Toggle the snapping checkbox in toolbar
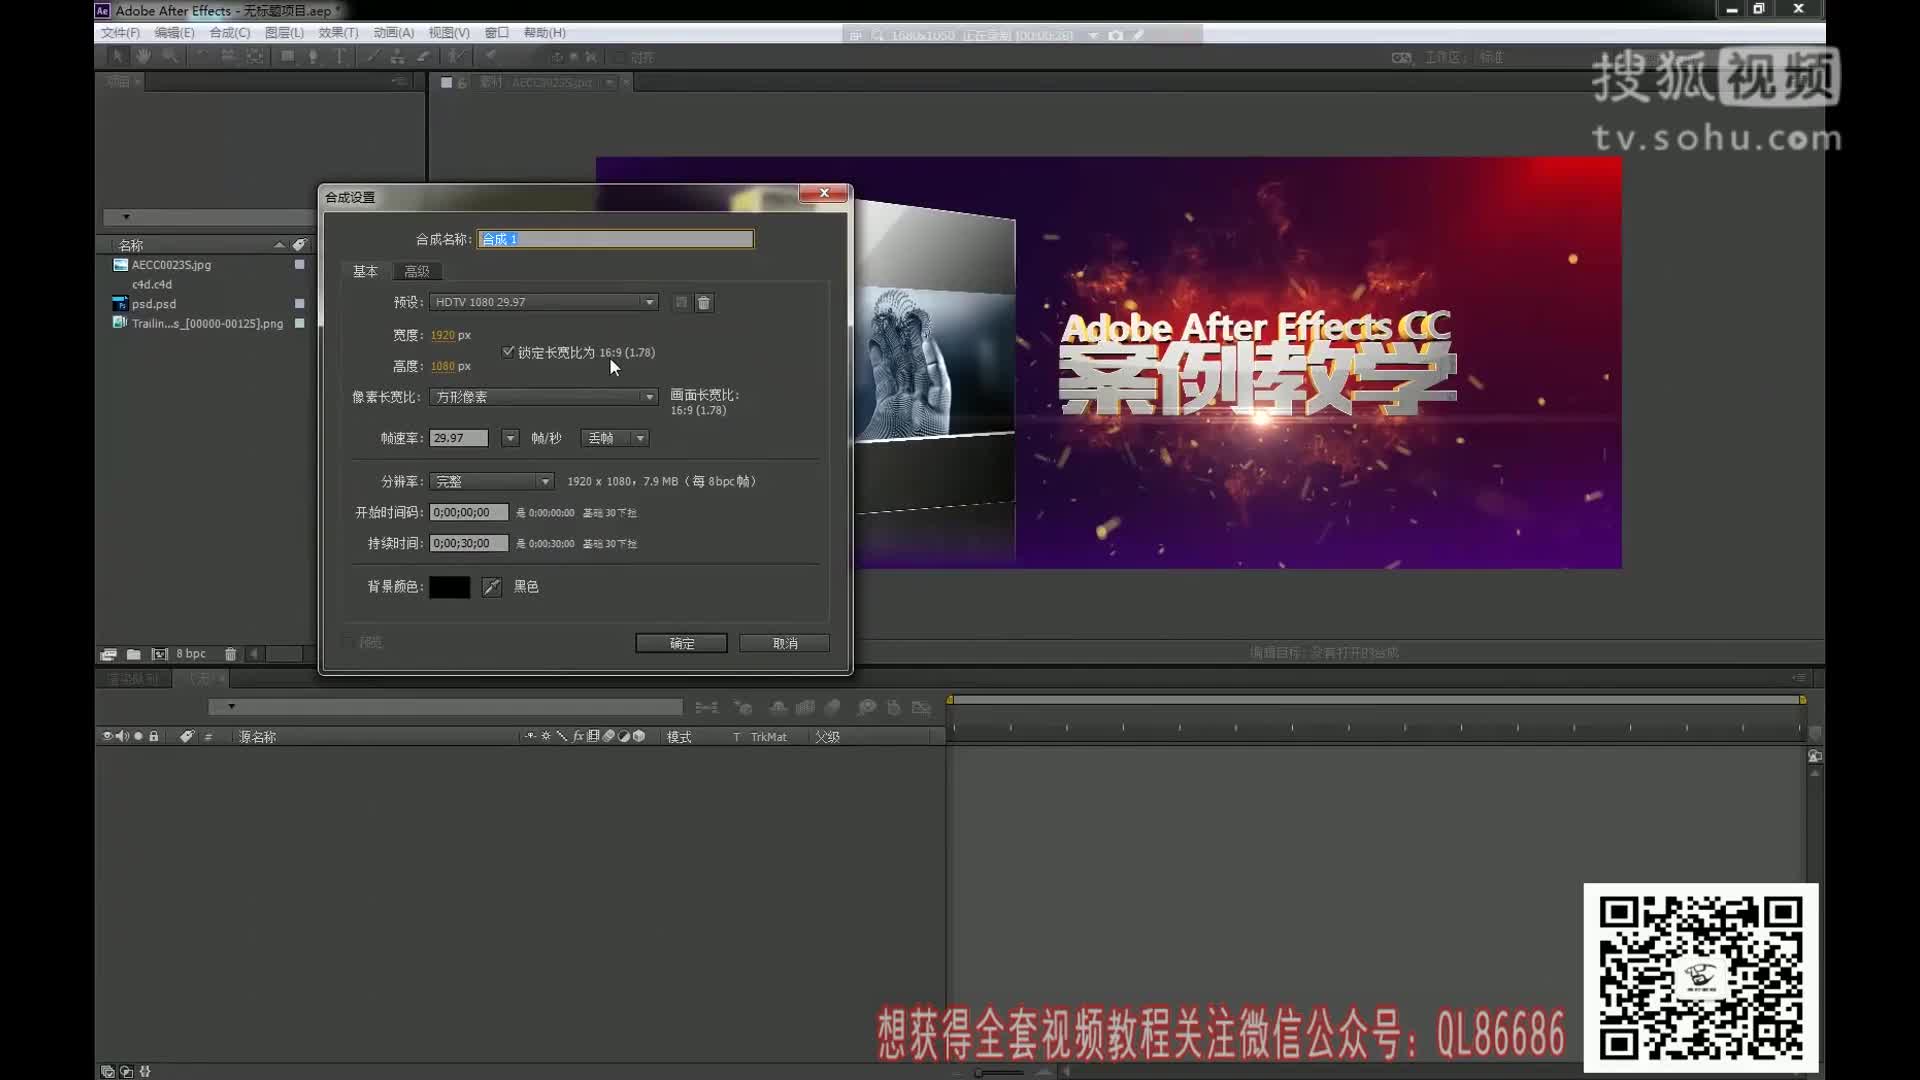Screen dimensions: 1920x1080 coord(620,57)
